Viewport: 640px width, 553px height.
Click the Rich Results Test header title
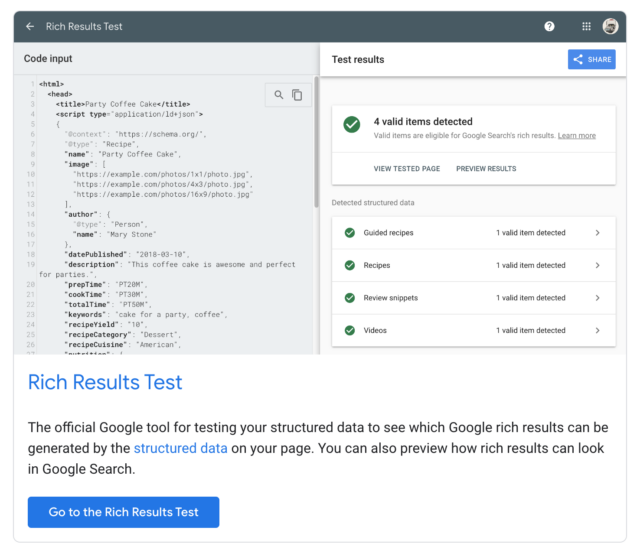point(84,27)
